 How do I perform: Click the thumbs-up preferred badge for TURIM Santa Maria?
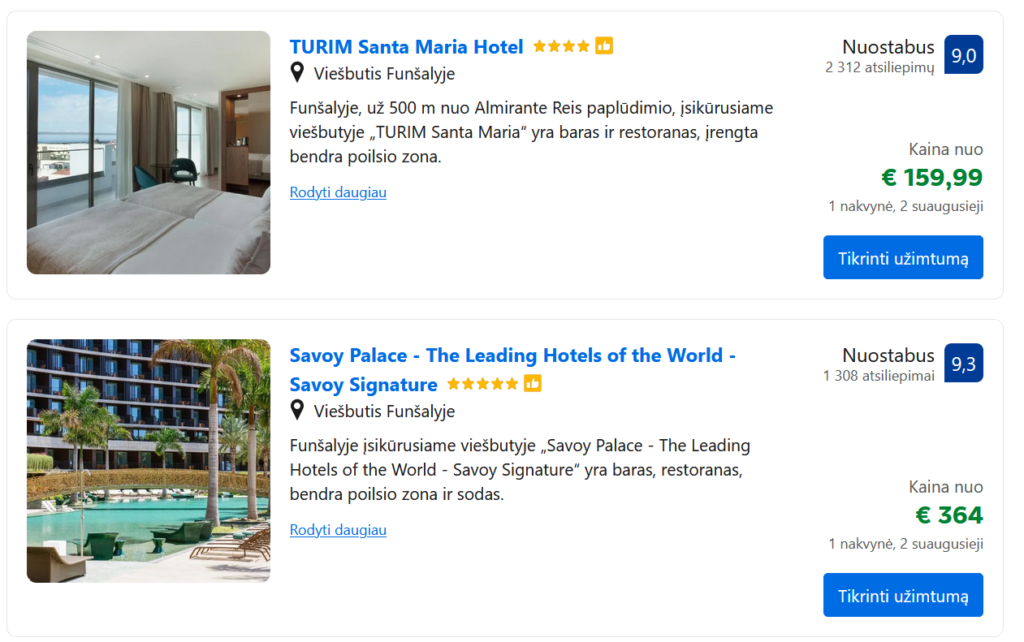tap(604, 46)
